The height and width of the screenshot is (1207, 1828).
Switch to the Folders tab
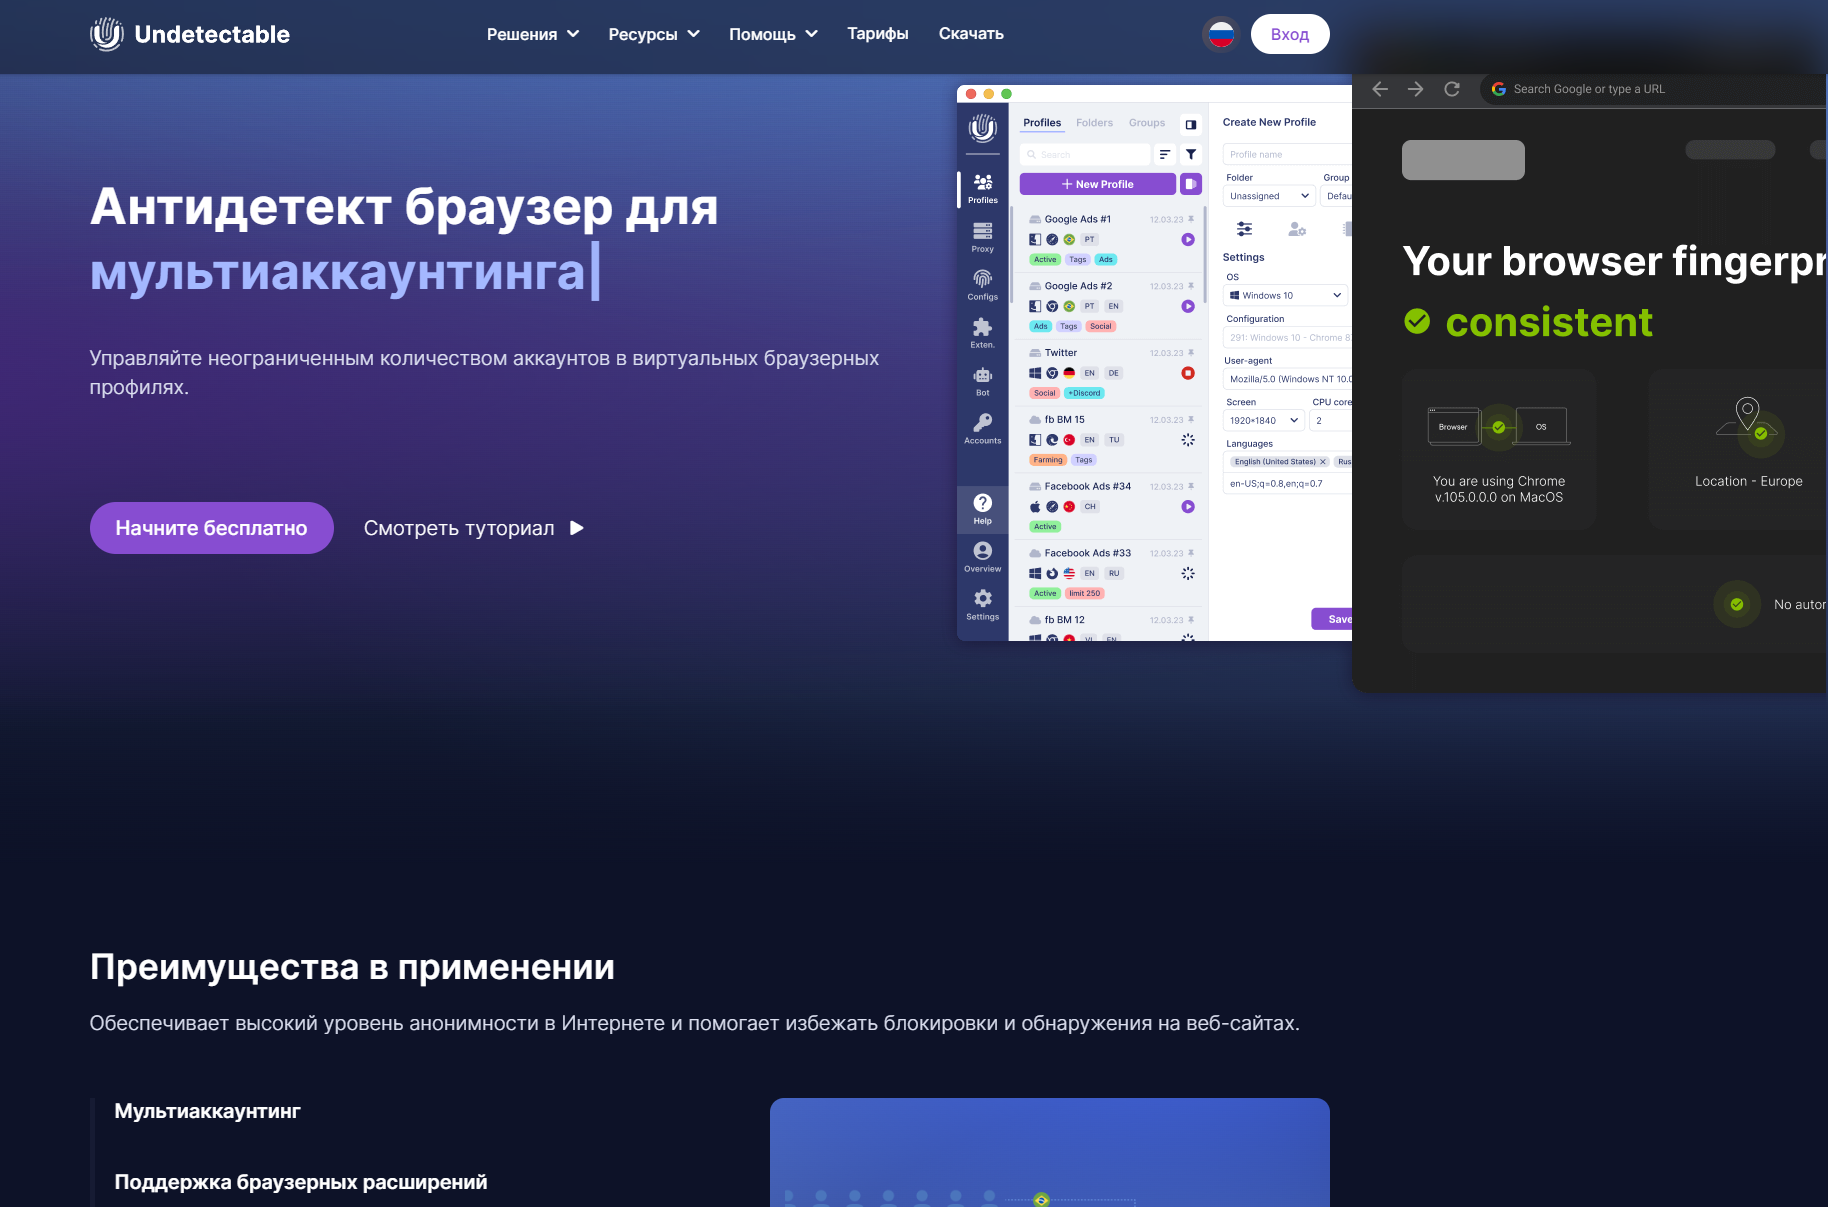[x=1094, y=123]
